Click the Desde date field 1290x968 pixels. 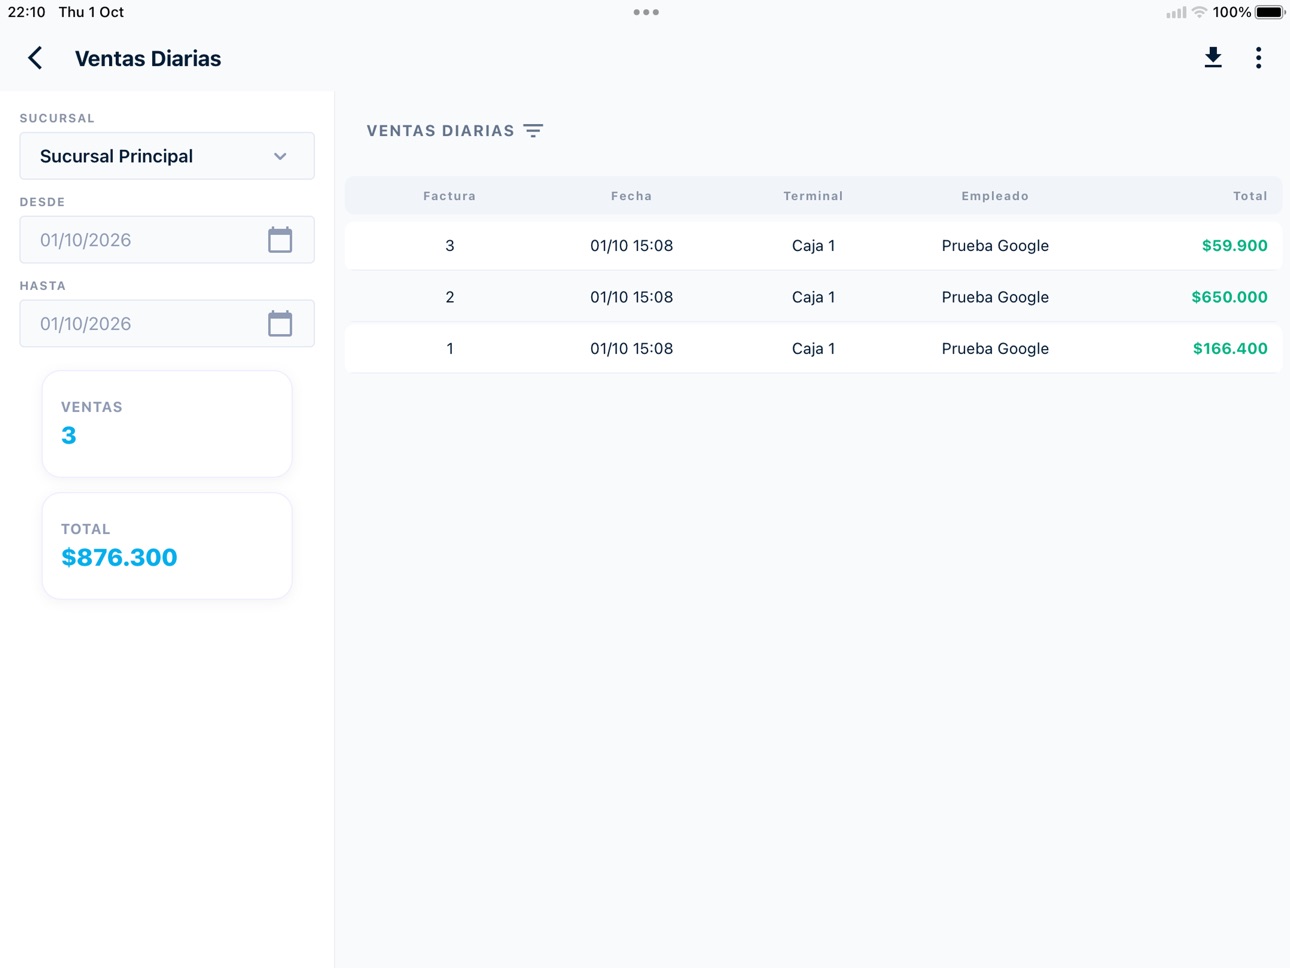click(167, 240)
